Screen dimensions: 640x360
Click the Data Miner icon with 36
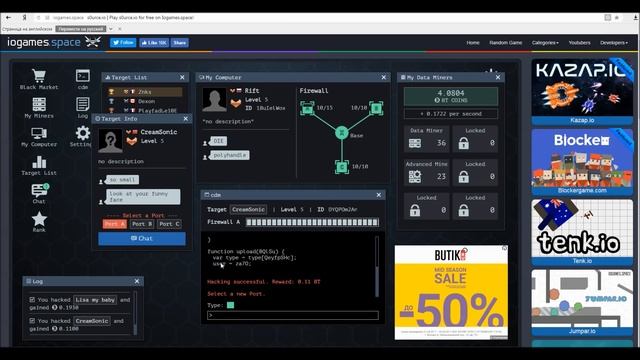(x=415, y=143)
